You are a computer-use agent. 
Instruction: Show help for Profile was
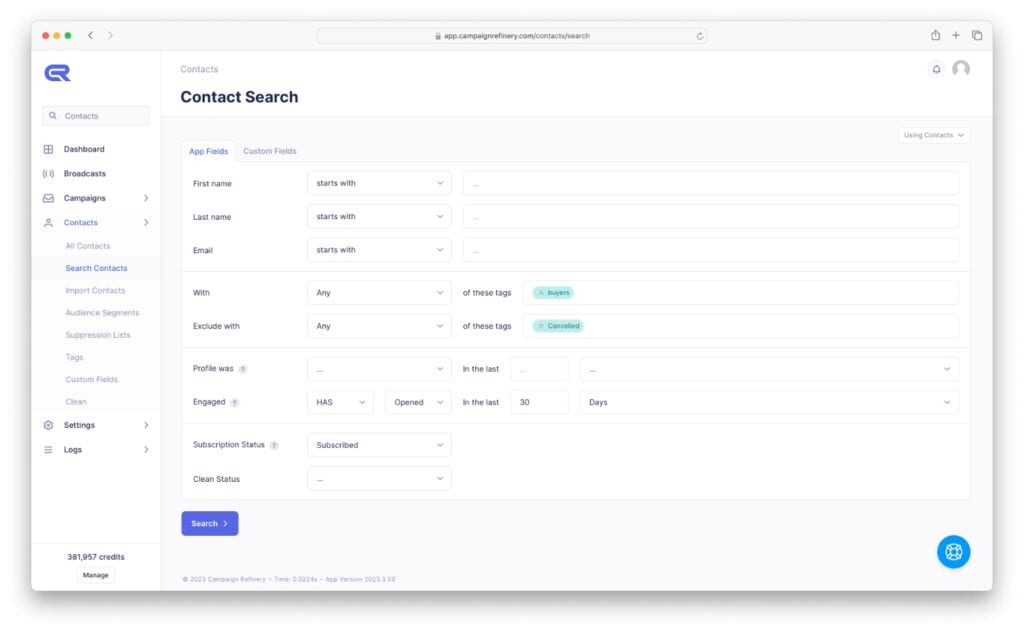pyautogui.click(x=243, y=369)
